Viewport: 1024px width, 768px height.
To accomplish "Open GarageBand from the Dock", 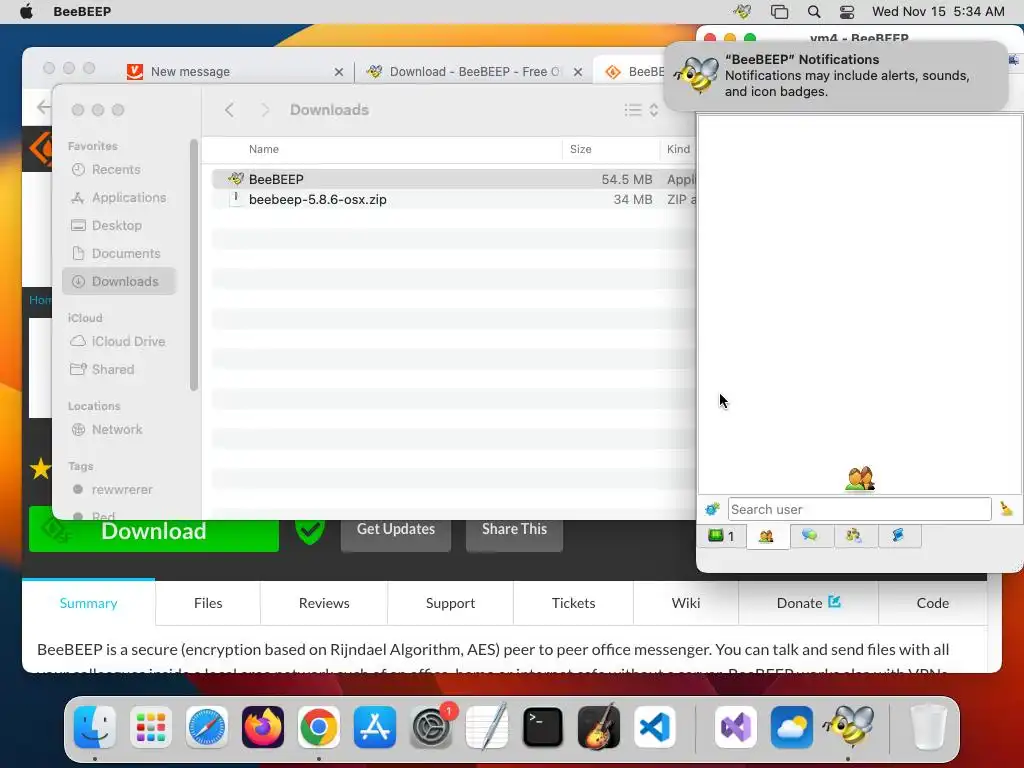I will coord(599,727).
